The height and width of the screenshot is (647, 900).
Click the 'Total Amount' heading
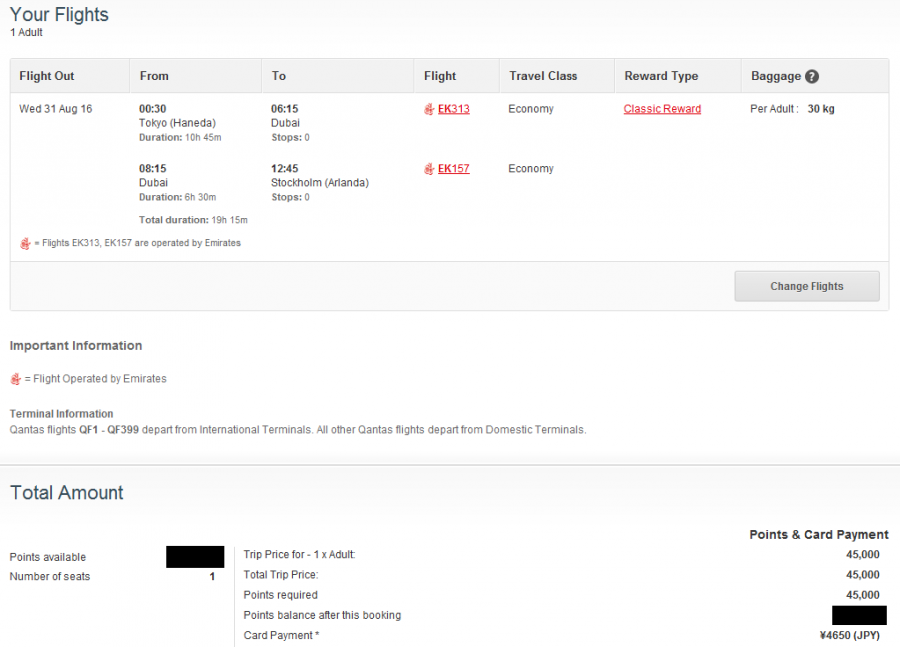[x=67, y=493]
